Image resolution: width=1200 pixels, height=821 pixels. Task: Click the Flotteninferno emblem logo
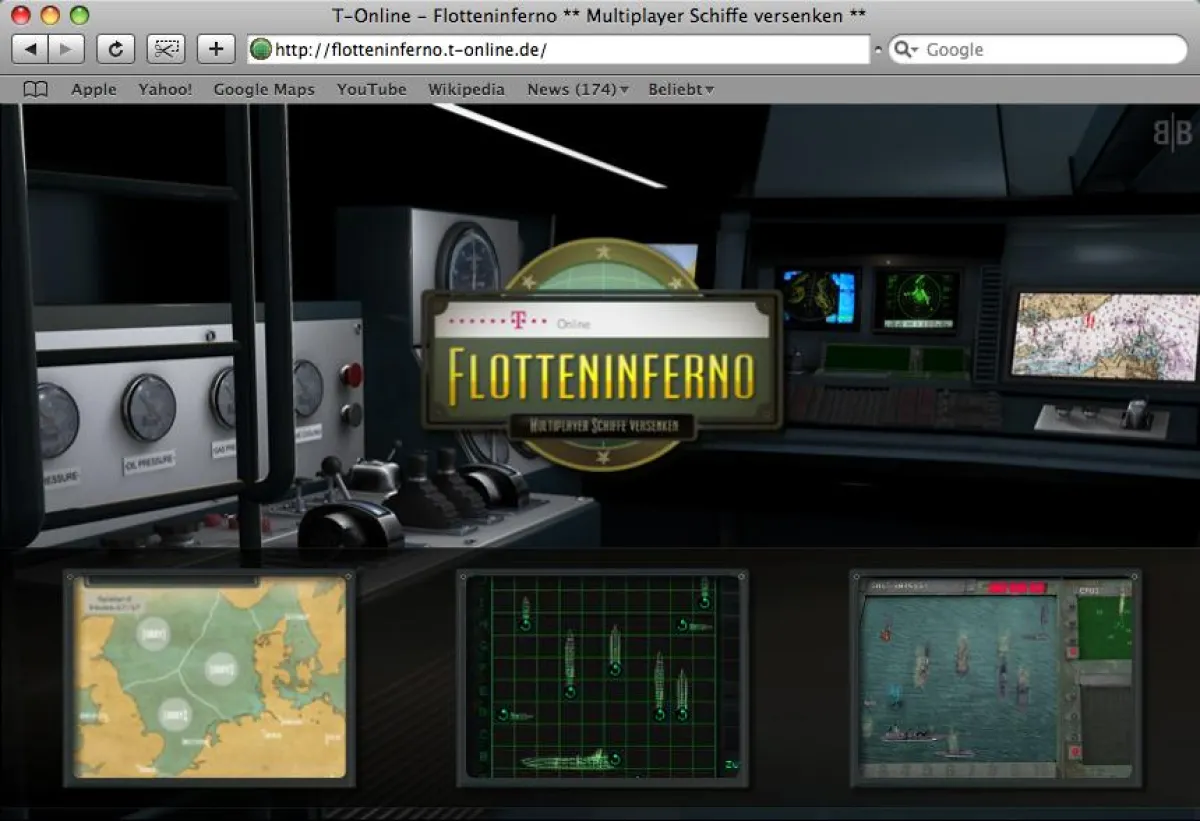(x=600, y=360)
